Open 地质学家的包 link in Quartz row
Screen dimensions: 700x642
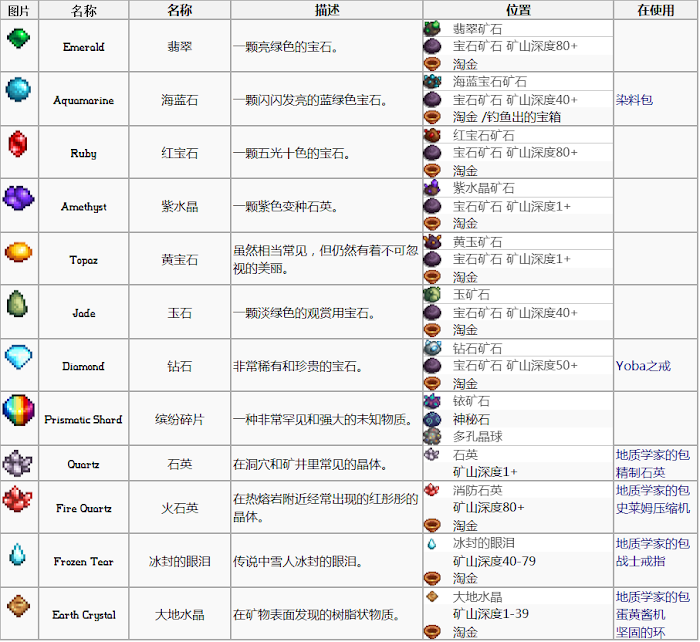point(653,455)
